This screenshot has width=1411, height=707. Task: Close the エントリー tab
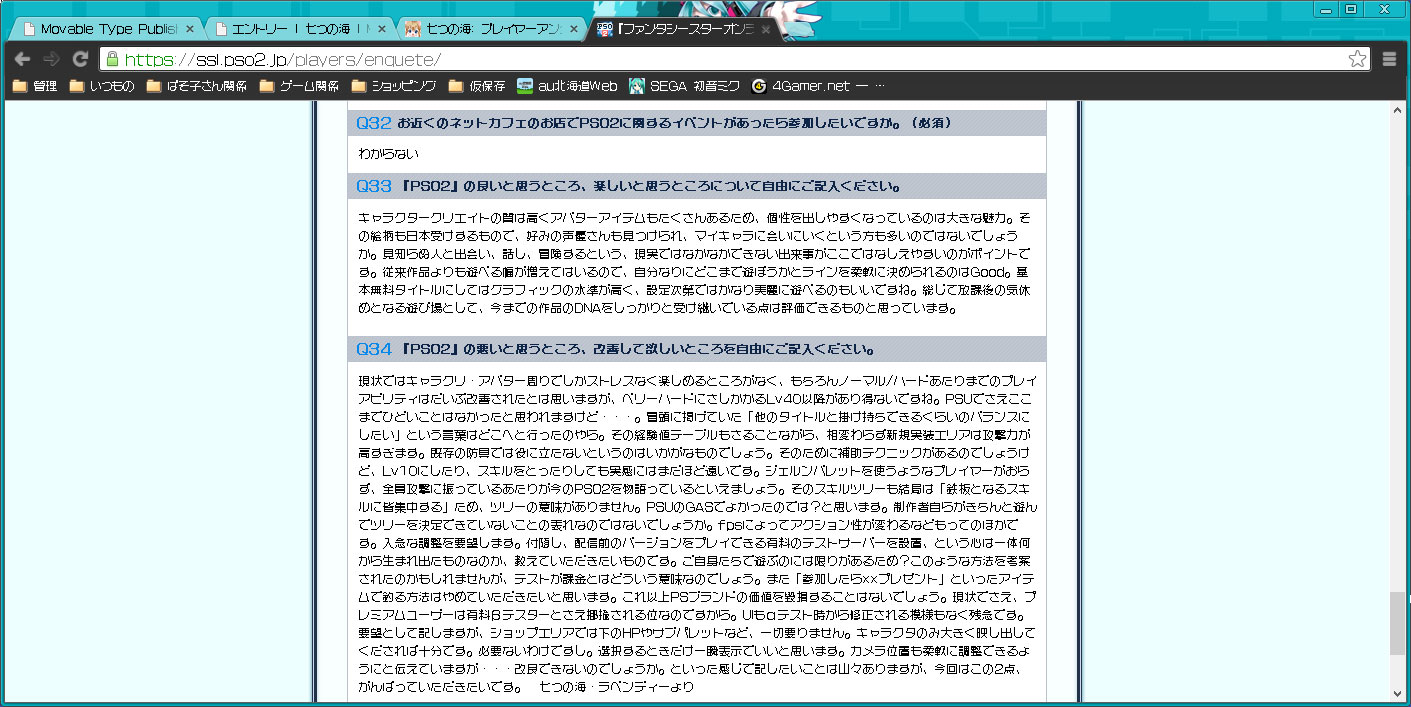[382, 30]
